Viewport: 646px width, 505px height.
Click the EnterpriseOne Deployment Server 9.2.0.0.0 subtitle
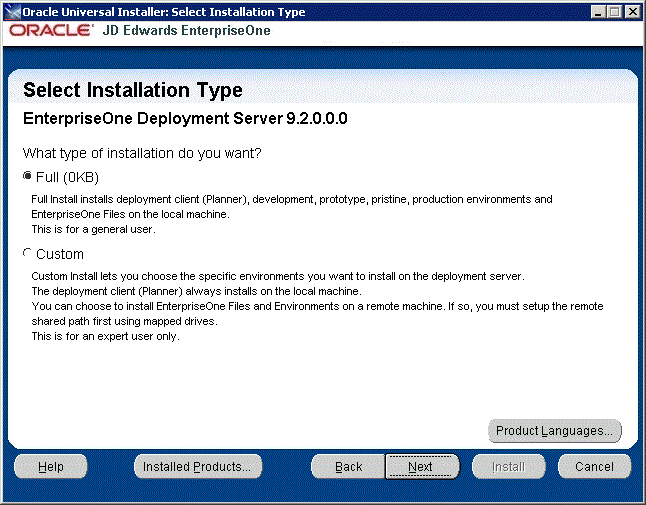[x=185, y=119]
